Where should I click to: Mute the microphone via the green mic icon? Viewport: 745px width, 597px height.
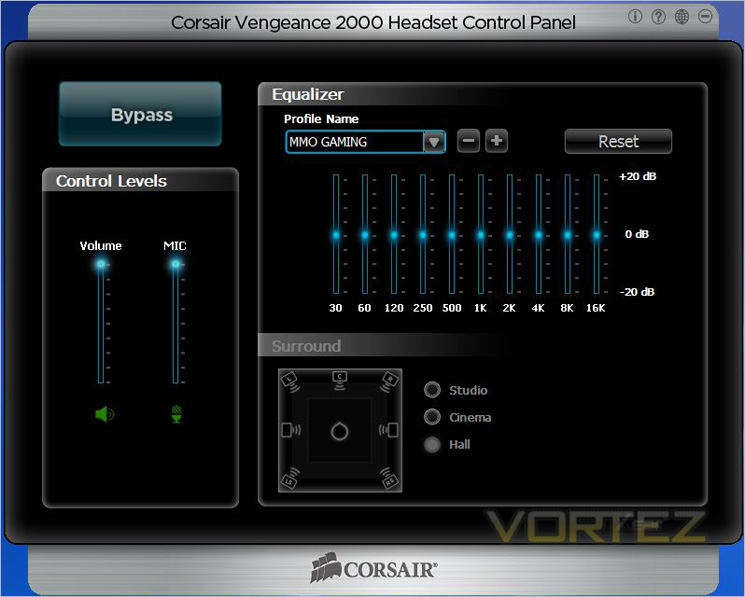pyautogui.click(x=176, y=414)
